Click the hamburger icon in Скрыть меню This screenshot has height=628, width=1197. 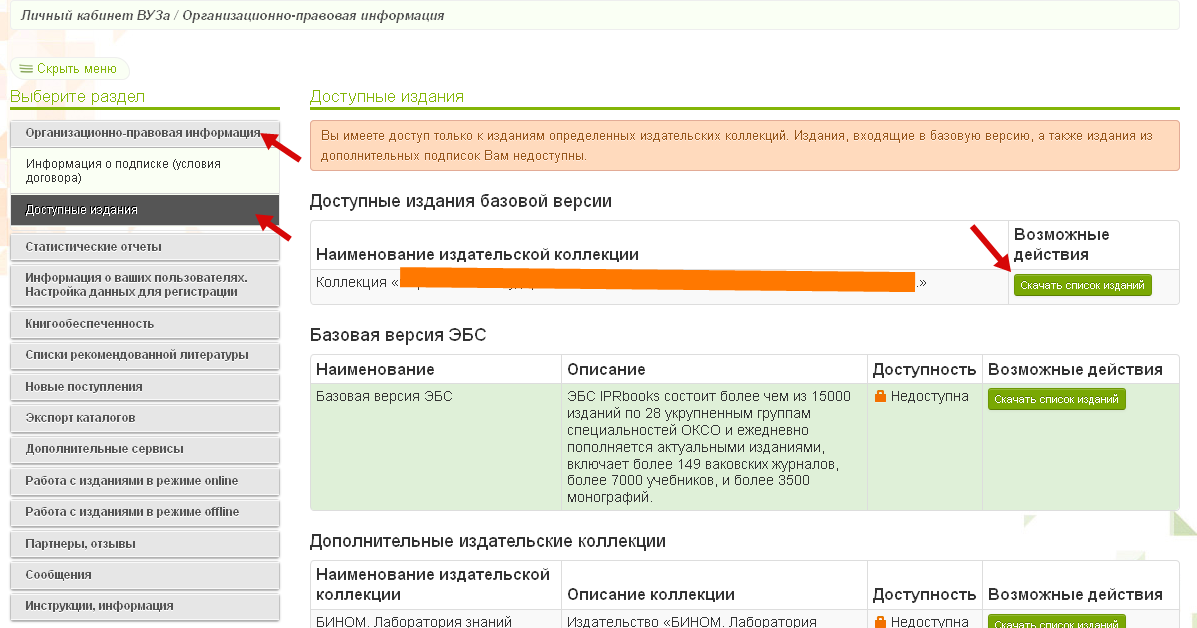tap(26, 69)
